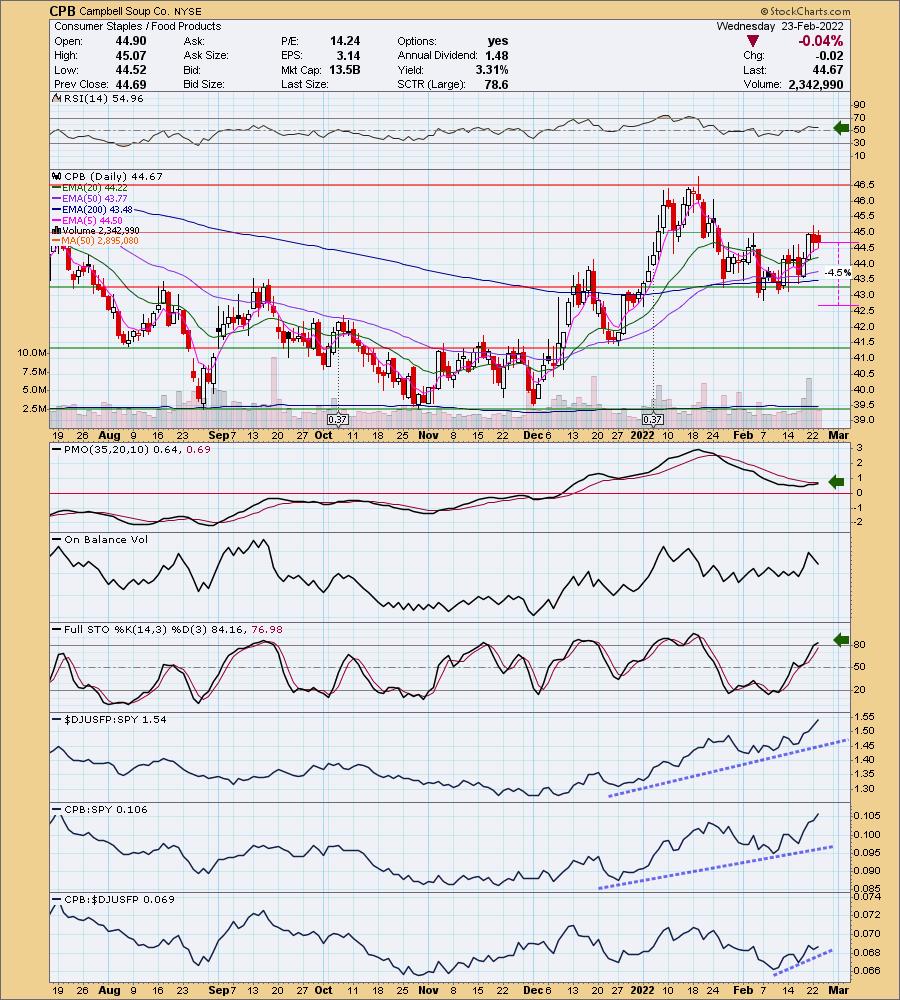
Task: Click the RSI(14) 54.96 panel label
Action: point(103,98)
